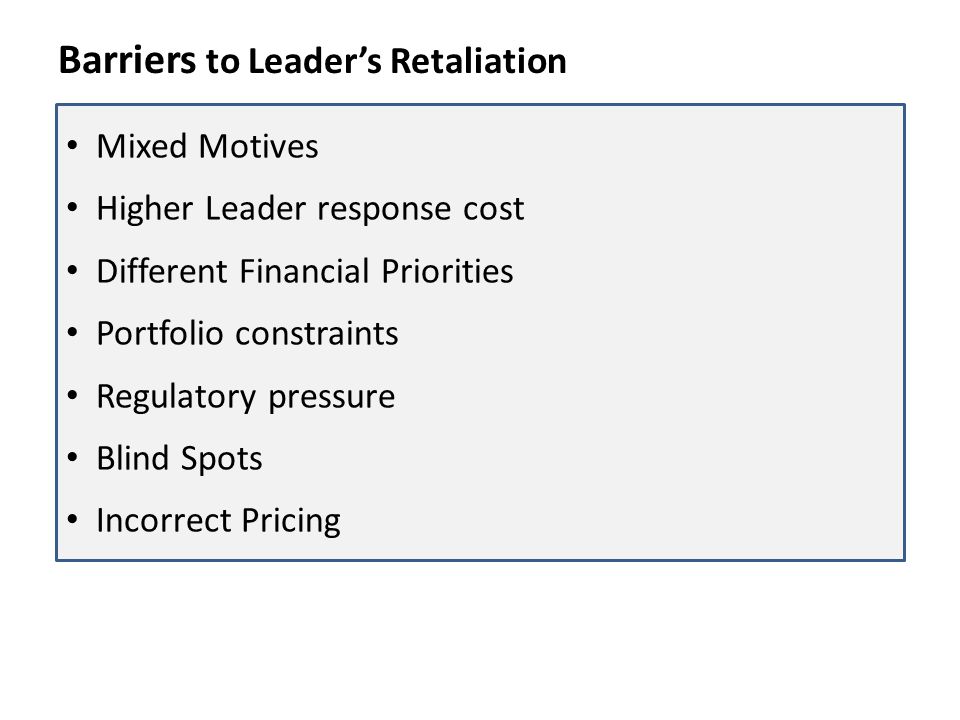Click the word Priorities in the third bullet

[447, 271]
